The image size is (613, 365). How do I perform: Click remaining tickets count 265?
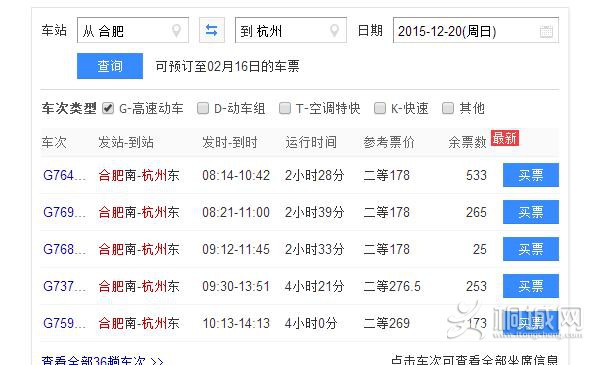point(476,212)
